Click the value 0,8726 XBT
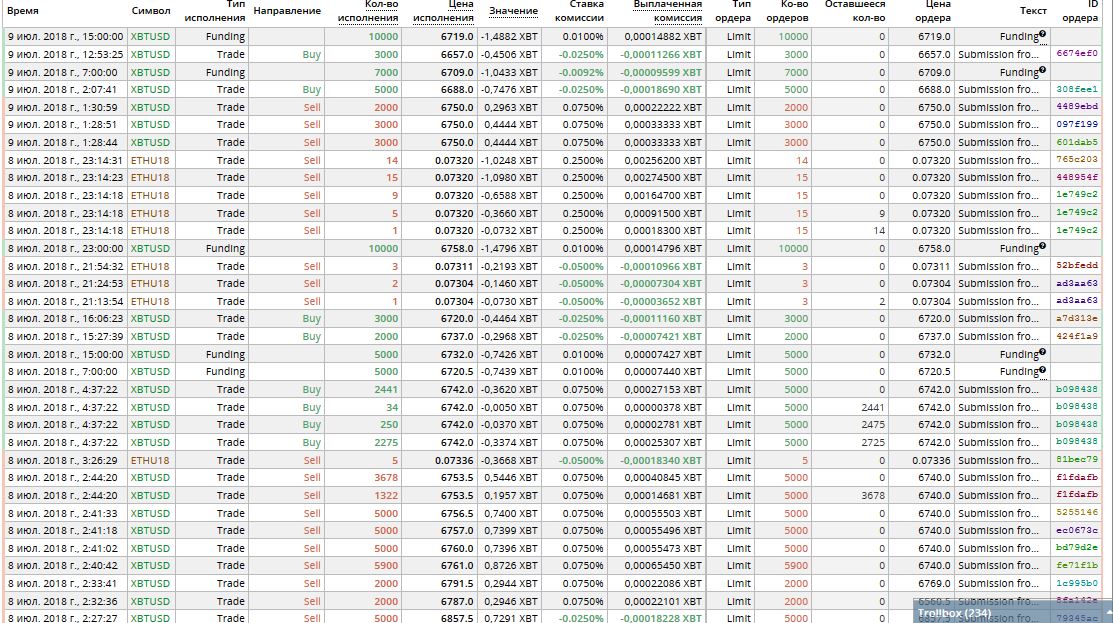Screen dimensions: 1113x623 (x=511, y=566)
